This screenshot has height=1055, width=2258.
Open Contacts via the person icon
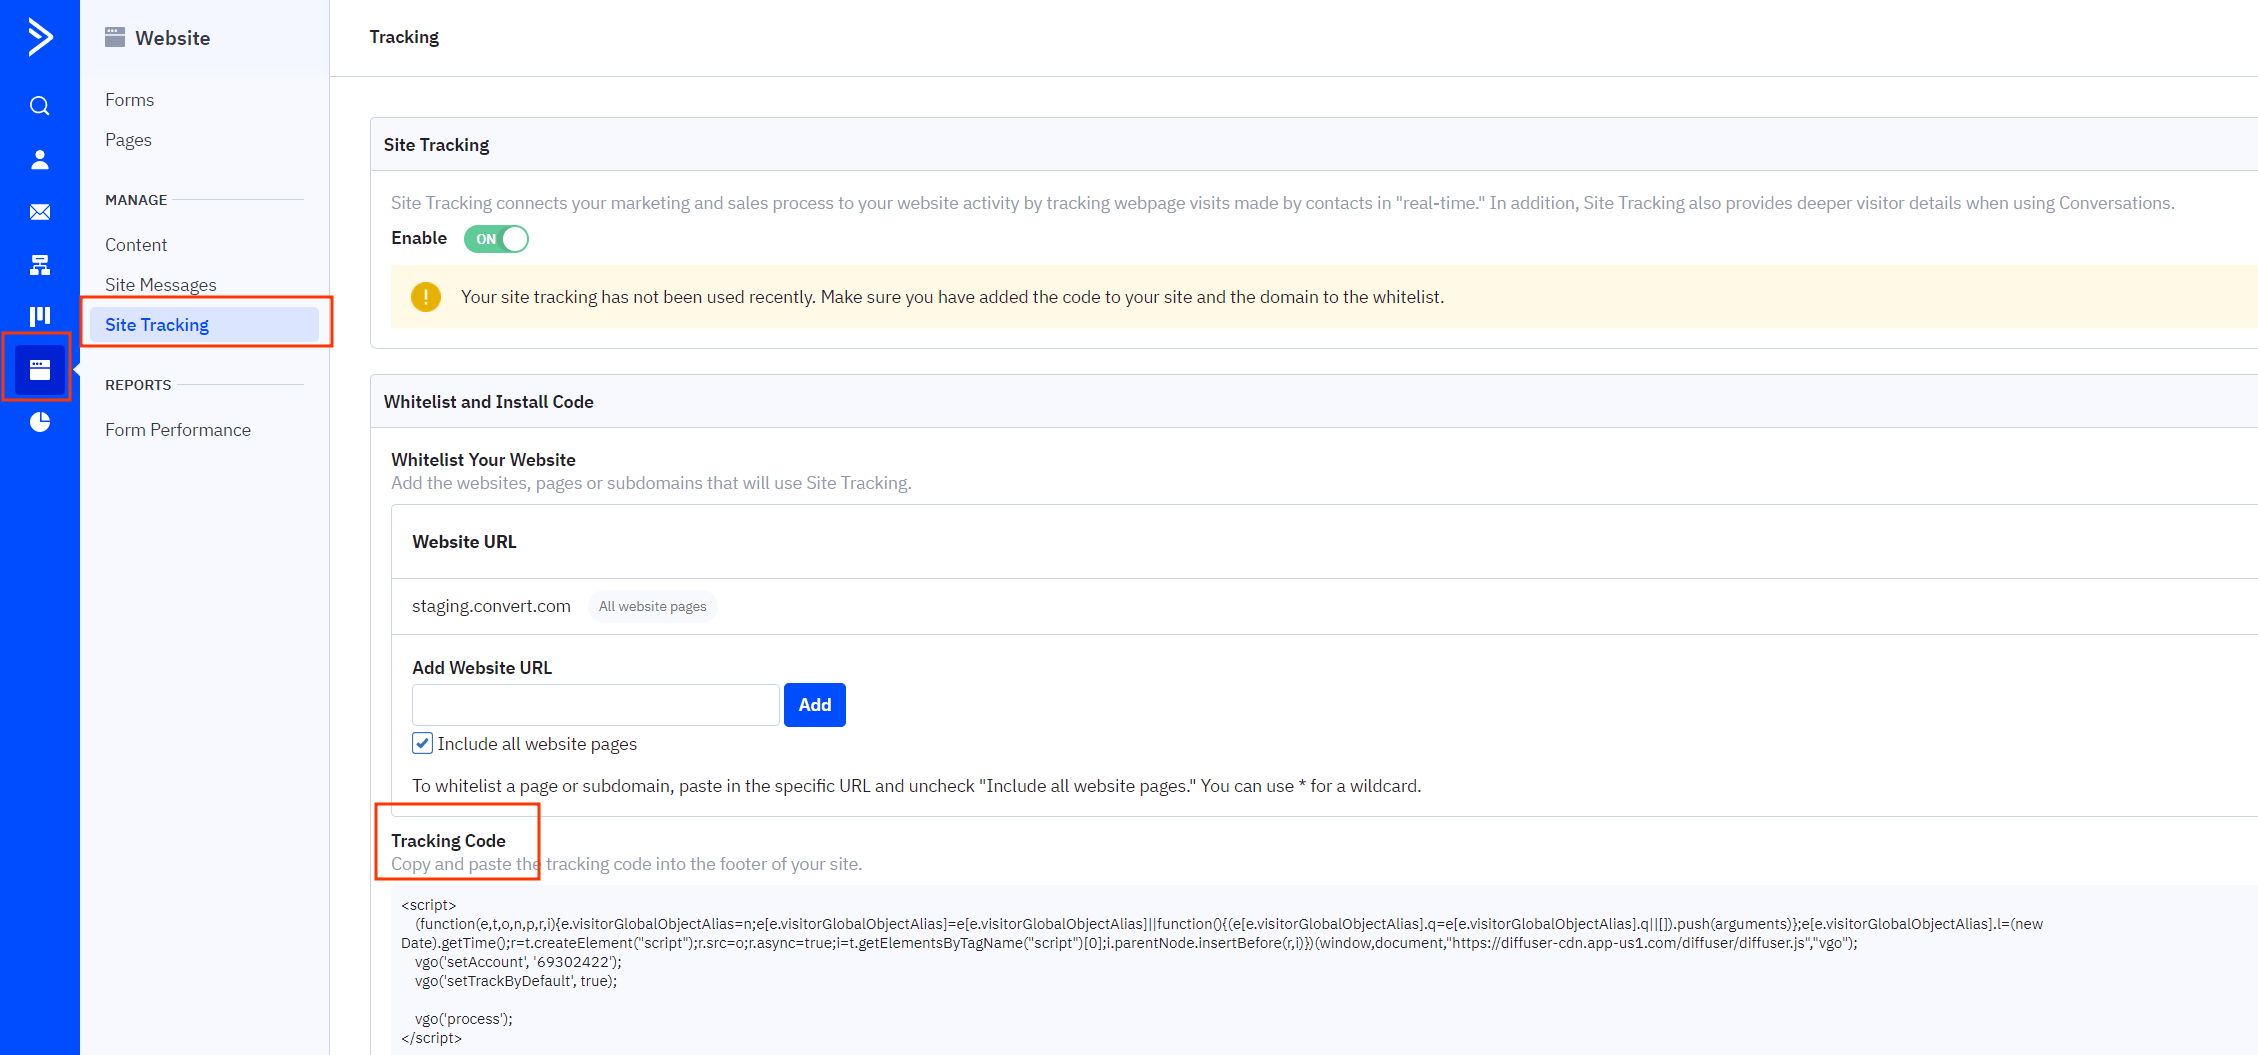coord(39,158)
